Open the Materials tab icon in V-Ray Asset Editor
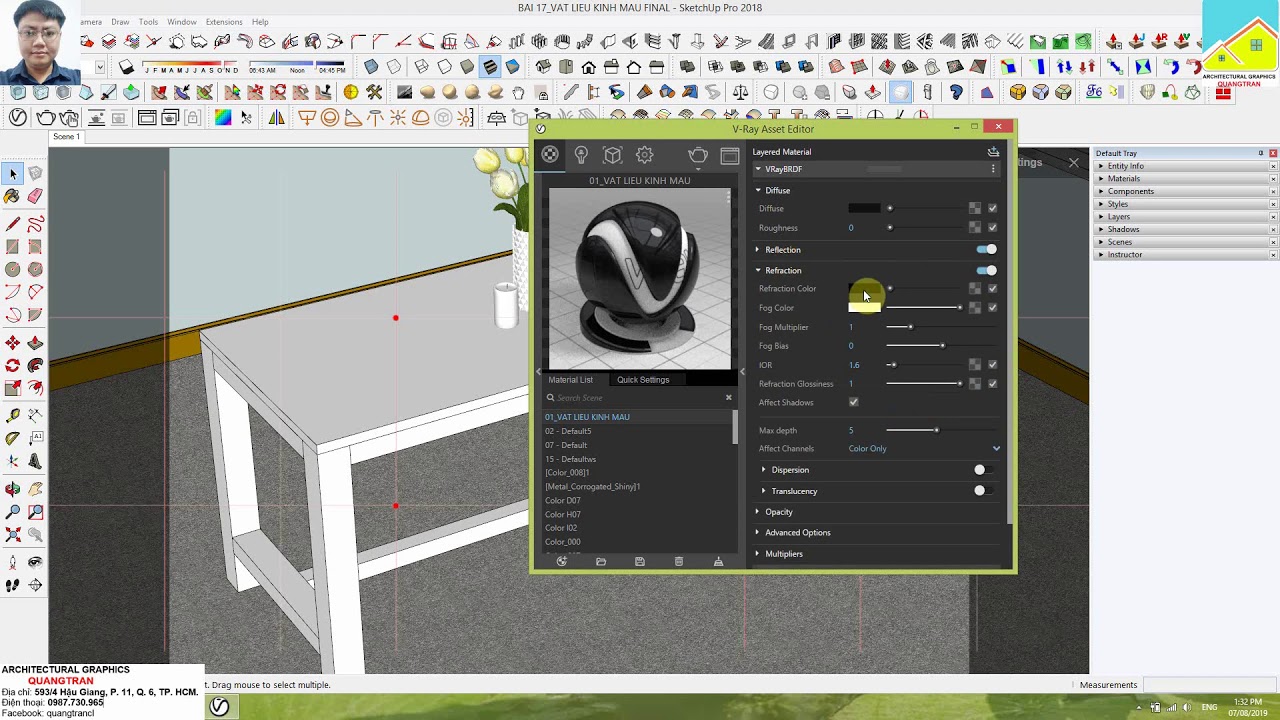This screenshot has height=720, width=1280. tap(550, 154)
